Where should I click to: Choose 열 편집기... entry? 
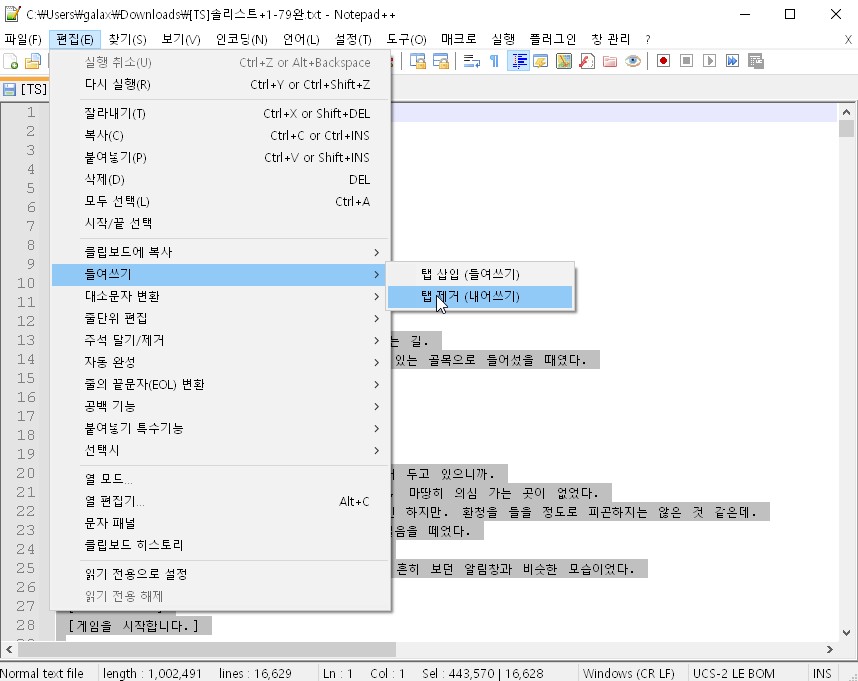(x=220, y=501)
